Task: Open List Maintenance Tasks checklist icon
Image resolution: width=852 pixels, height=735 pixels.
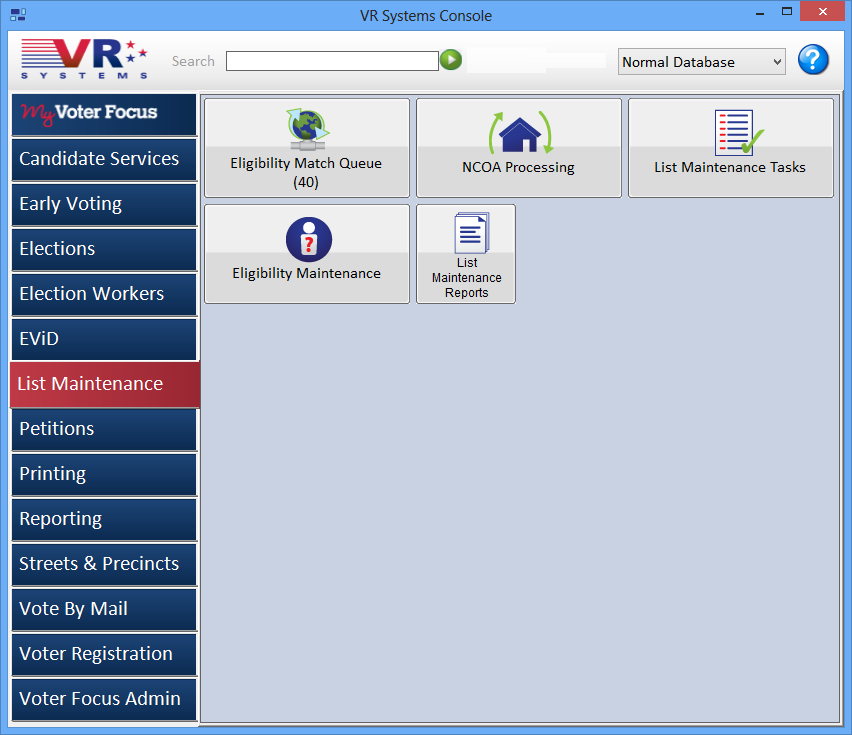Action: pos(739,133)
